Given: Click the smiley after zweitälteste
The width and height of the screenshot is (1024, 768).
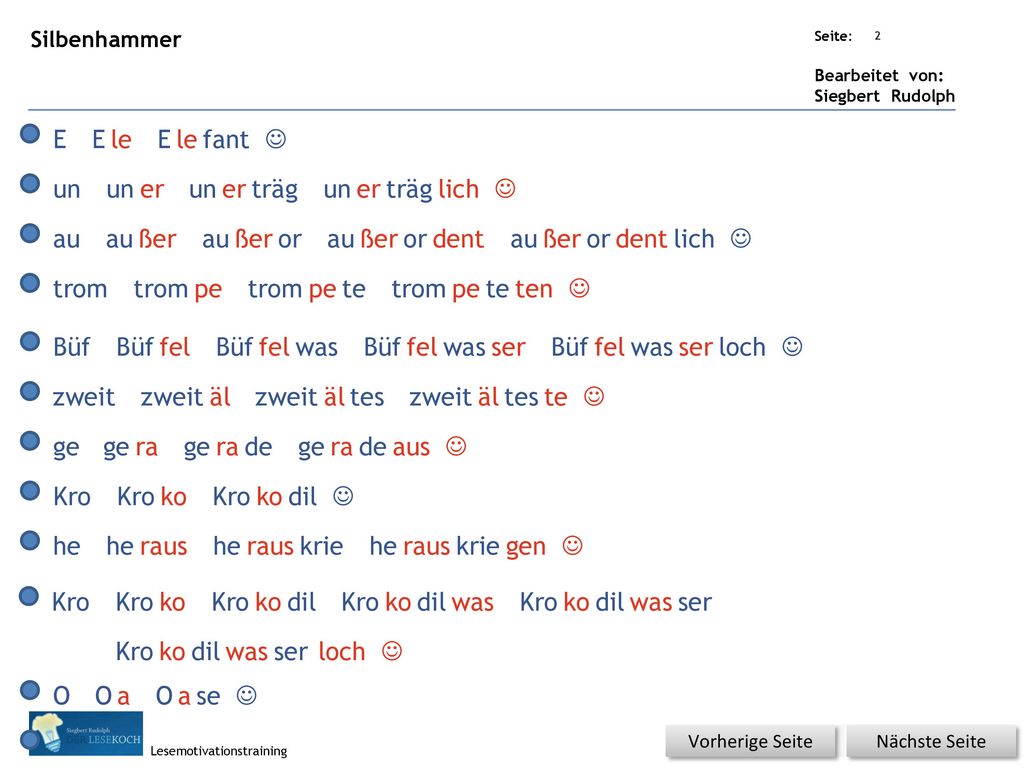Looking at the screenshot, I should 594,396.
